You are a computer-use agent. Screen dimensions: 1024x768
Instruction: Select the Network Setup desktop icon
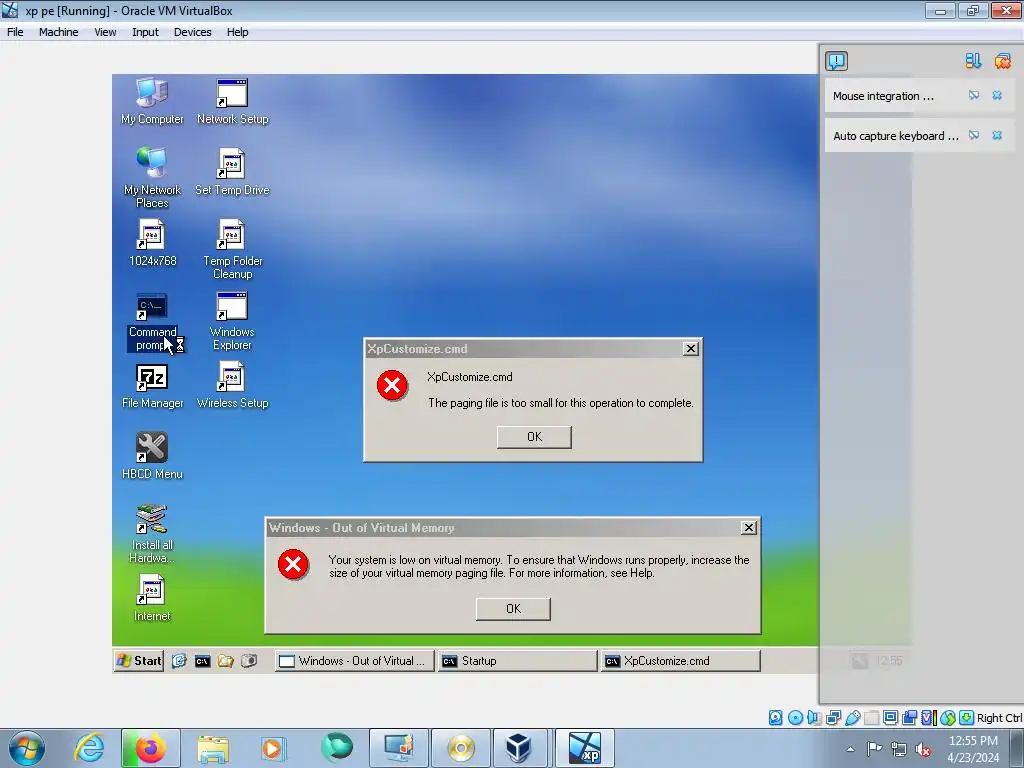(x=232, y=101)
